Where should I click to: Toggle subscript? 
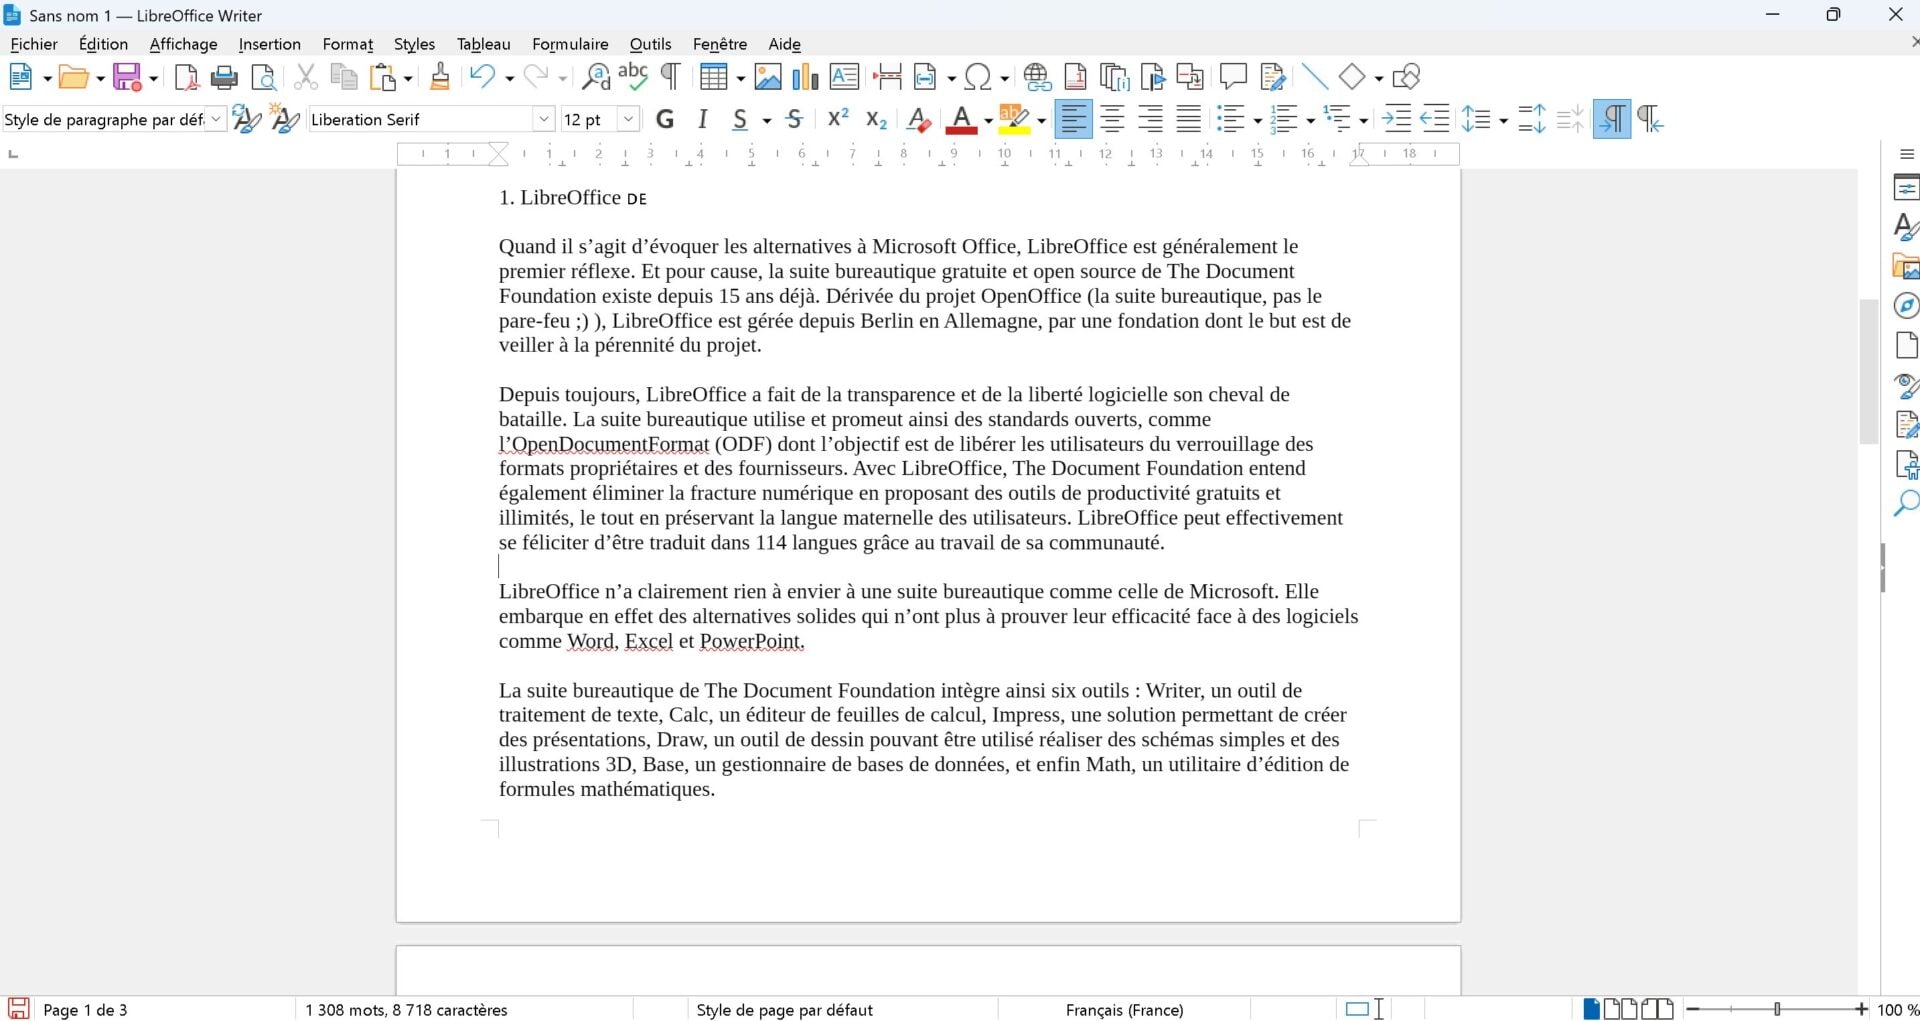(877, 120)
